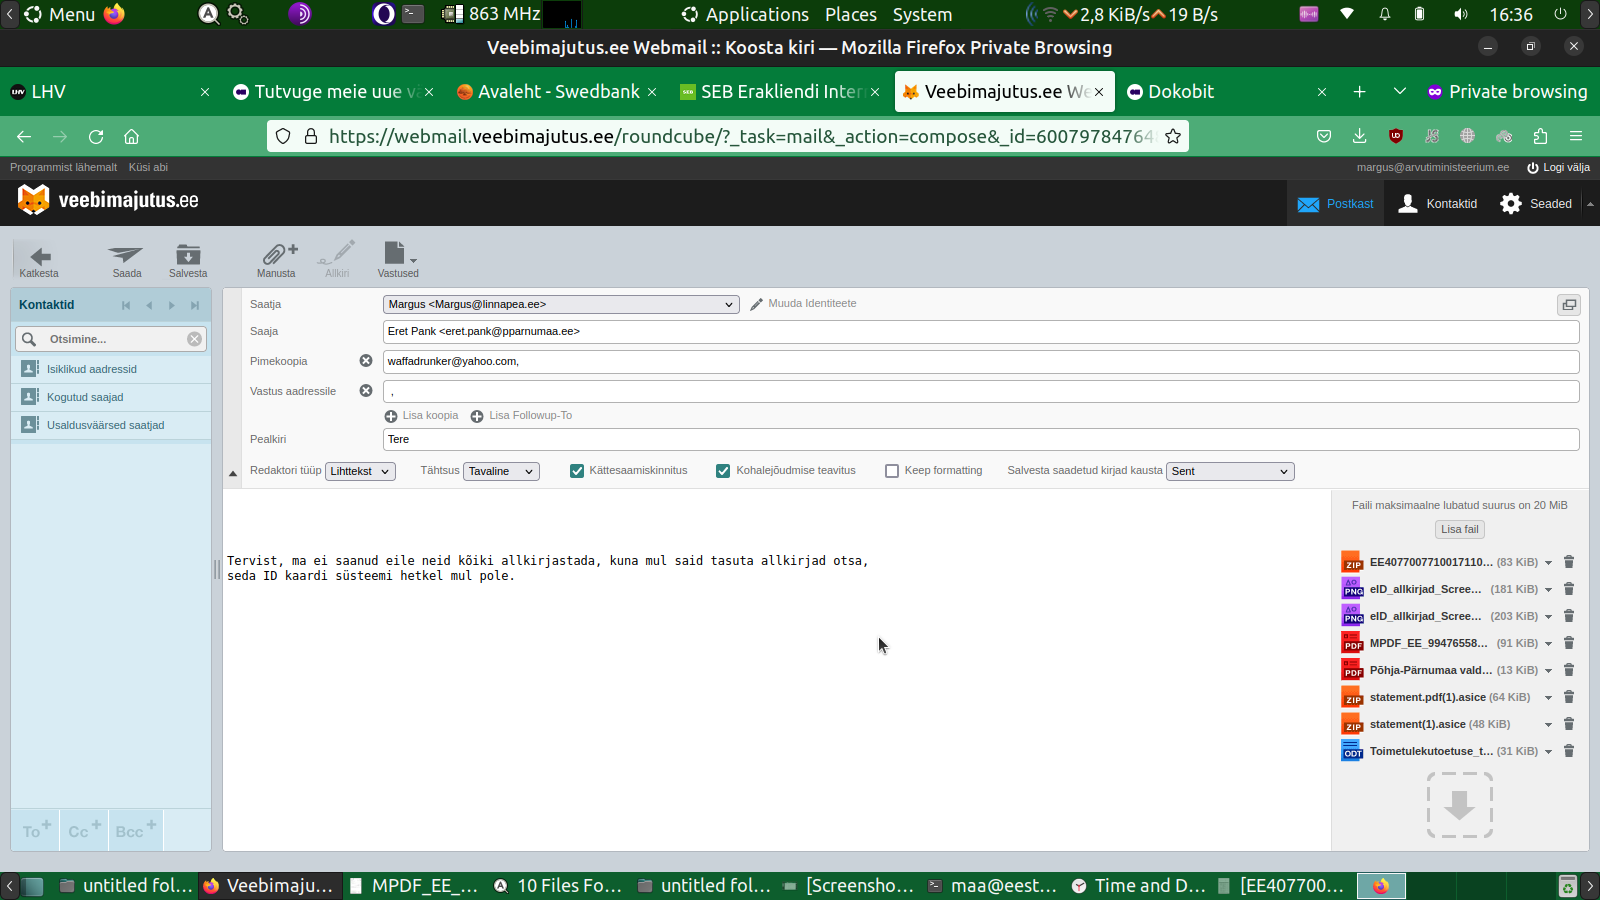Collapse the compose options with arrow
The height and width of the screenshot is (900, 1600).
point(233,473)
